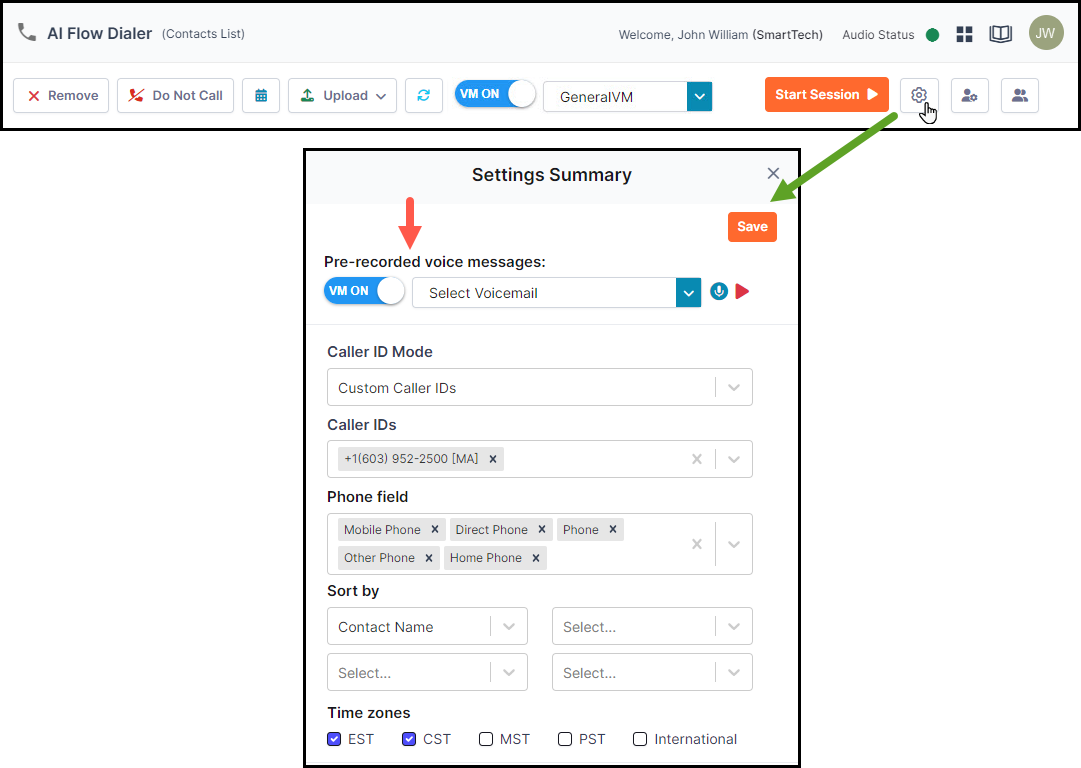
Task: Check the International time zone checkbox
Action: (x=640, y=739)
